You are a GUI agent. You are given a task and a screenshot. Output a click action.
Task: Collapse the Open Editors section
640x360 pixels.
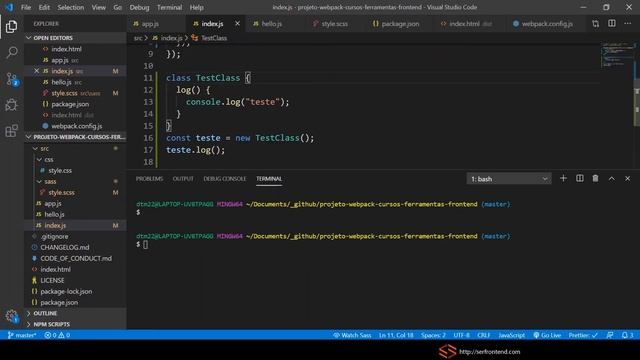point(75,38)
